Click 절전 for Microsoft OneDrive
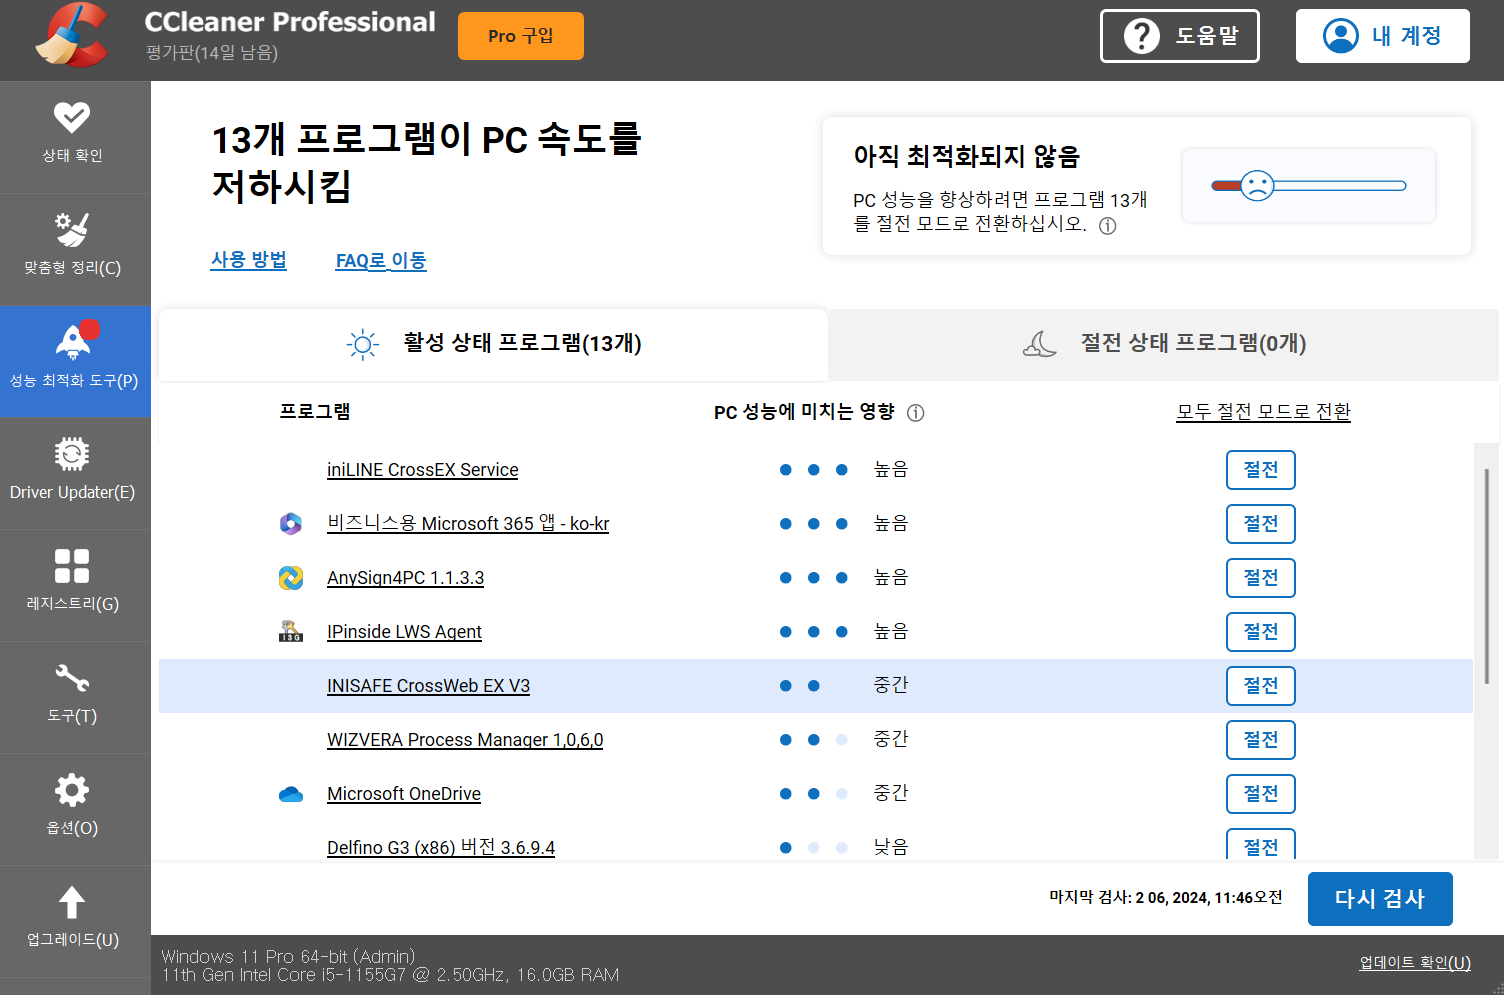 pyautogui.click(x=1261, y=794)
